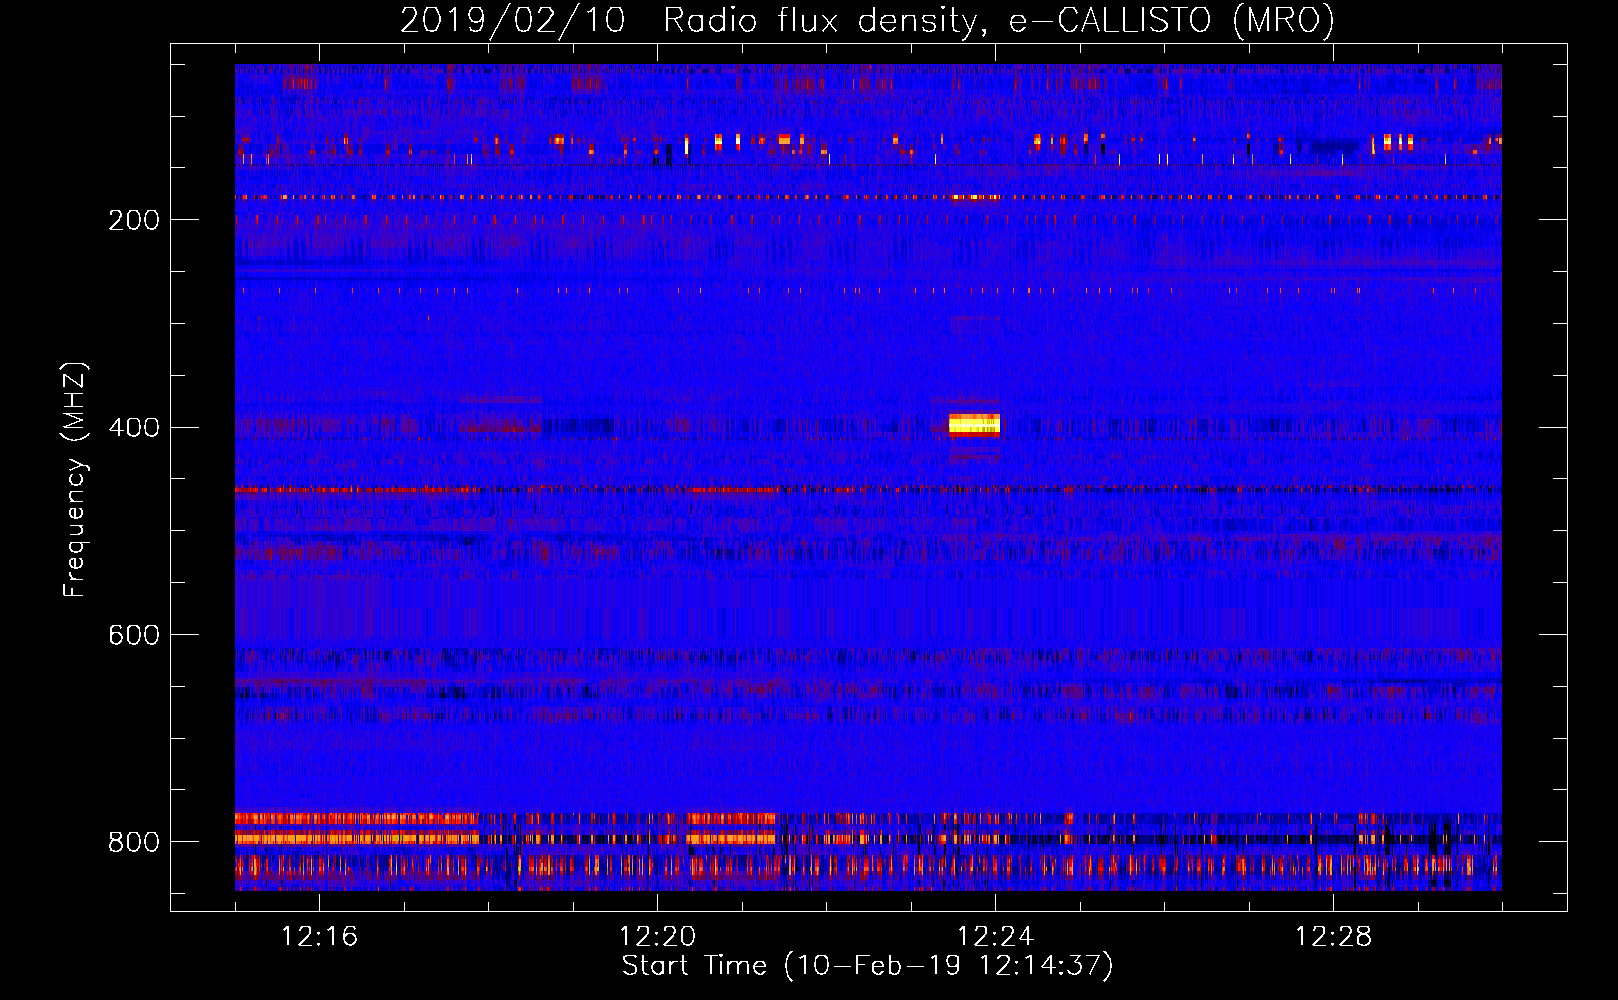Click the 'Frequency (MHZ)' y-axis label

(75, 479)
